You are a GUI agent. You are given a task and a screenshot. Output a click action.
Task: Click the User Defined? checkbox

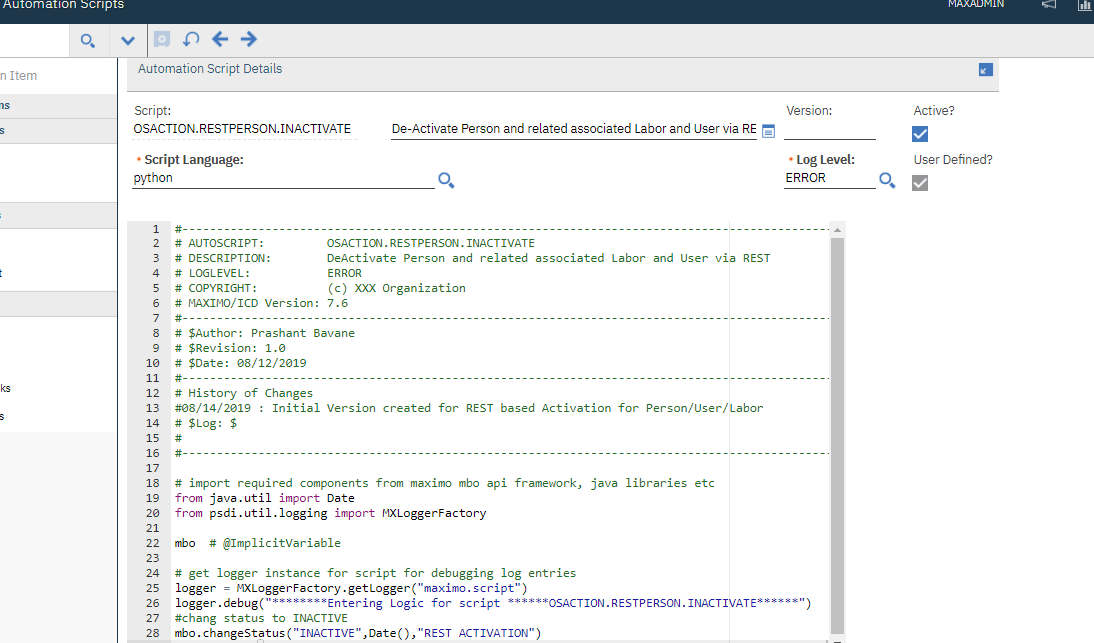[920, 182]
